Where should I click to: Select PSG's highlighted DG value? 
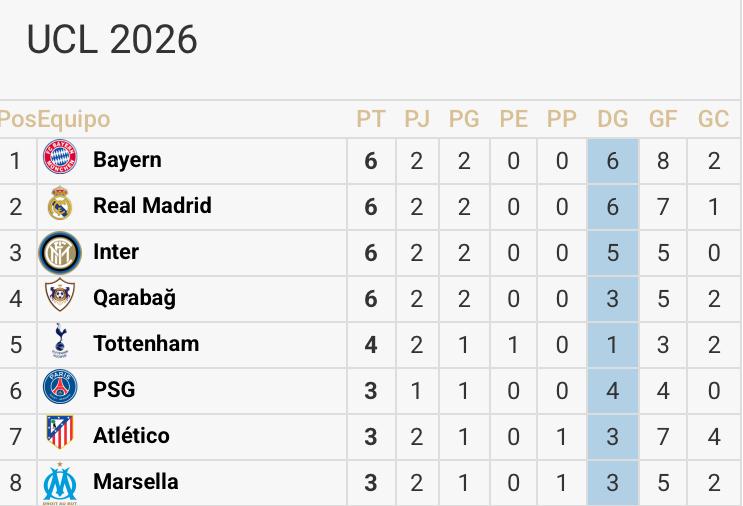(x=612, y=390)
